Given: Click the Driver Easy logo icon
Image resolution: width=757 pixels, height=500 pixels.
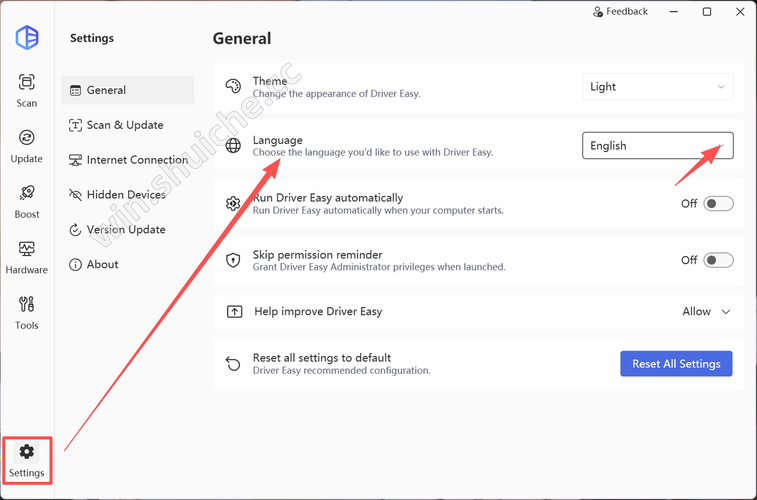Looking at the screenshot, I should (27, 37).
